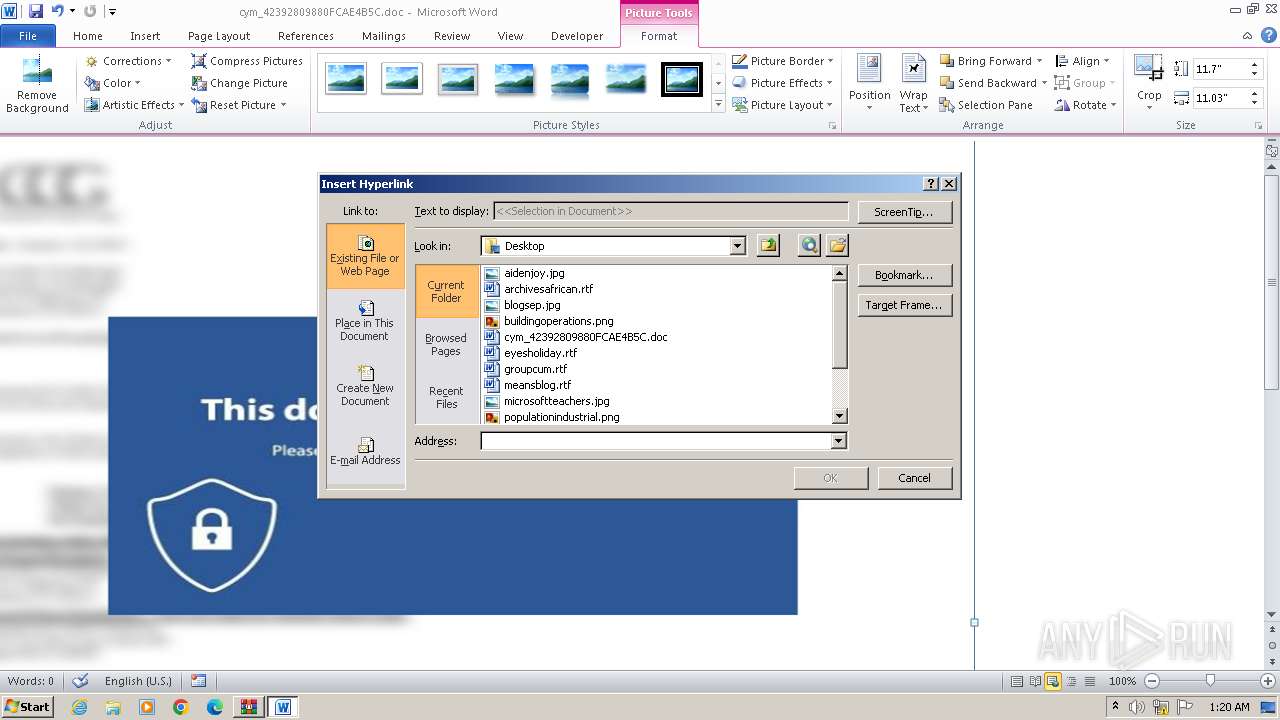The height and width of the screenshot is (720, 1280).
Task: Select Place in This Document
Action: click(x=365, y=321)
